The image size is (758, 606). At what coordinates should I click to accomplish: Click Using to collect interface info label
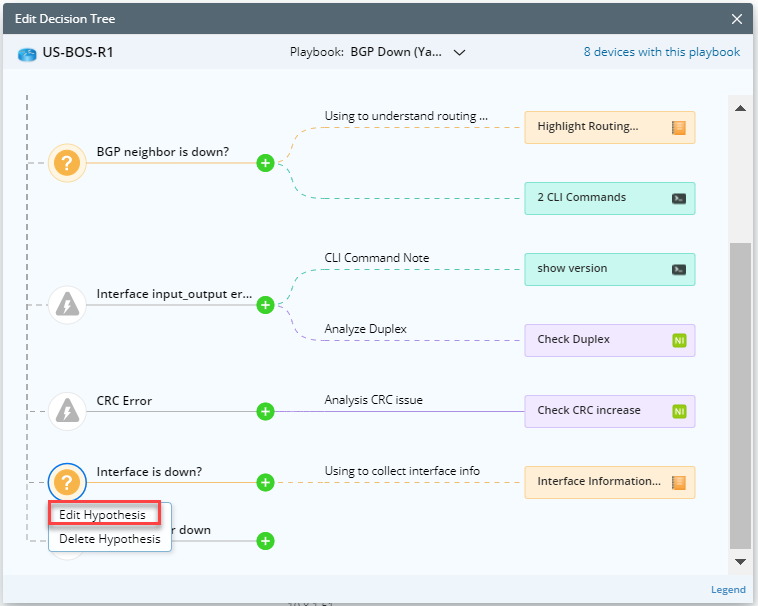[402, 471]
